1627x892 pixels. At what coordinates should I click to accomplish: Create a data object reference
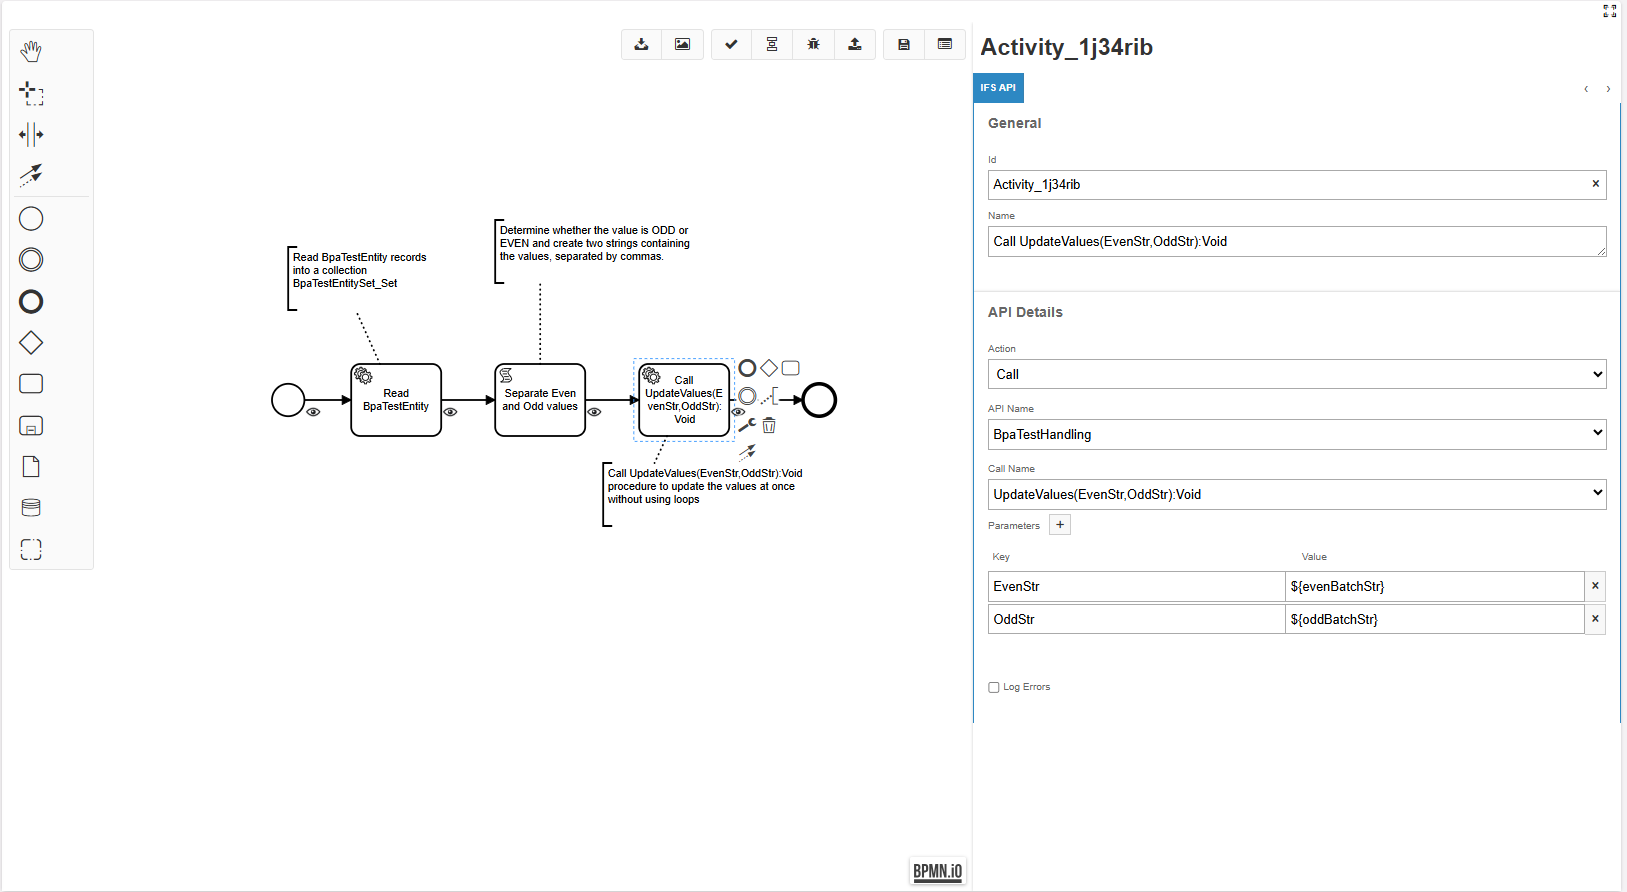(x=31, y=467)
